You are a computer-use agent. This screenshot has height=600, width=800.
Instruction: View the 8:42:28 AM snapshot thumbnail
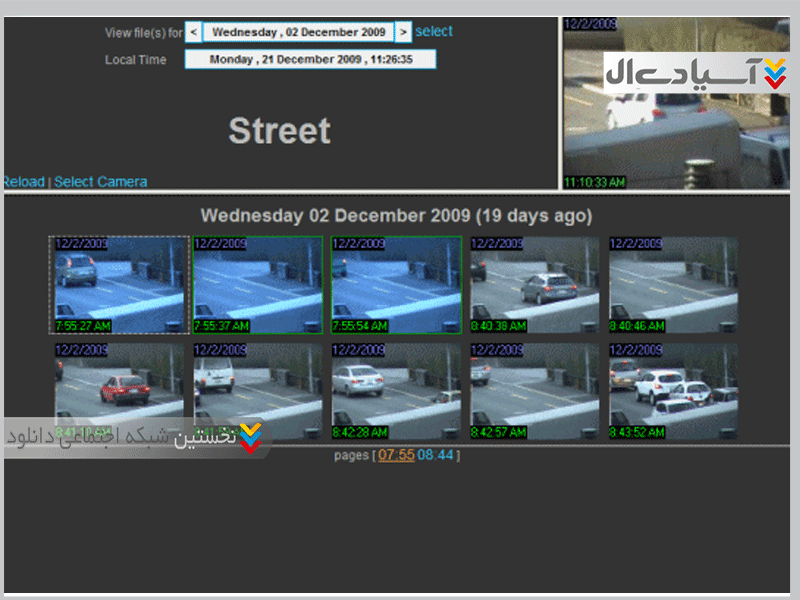[x=396, y=393]
